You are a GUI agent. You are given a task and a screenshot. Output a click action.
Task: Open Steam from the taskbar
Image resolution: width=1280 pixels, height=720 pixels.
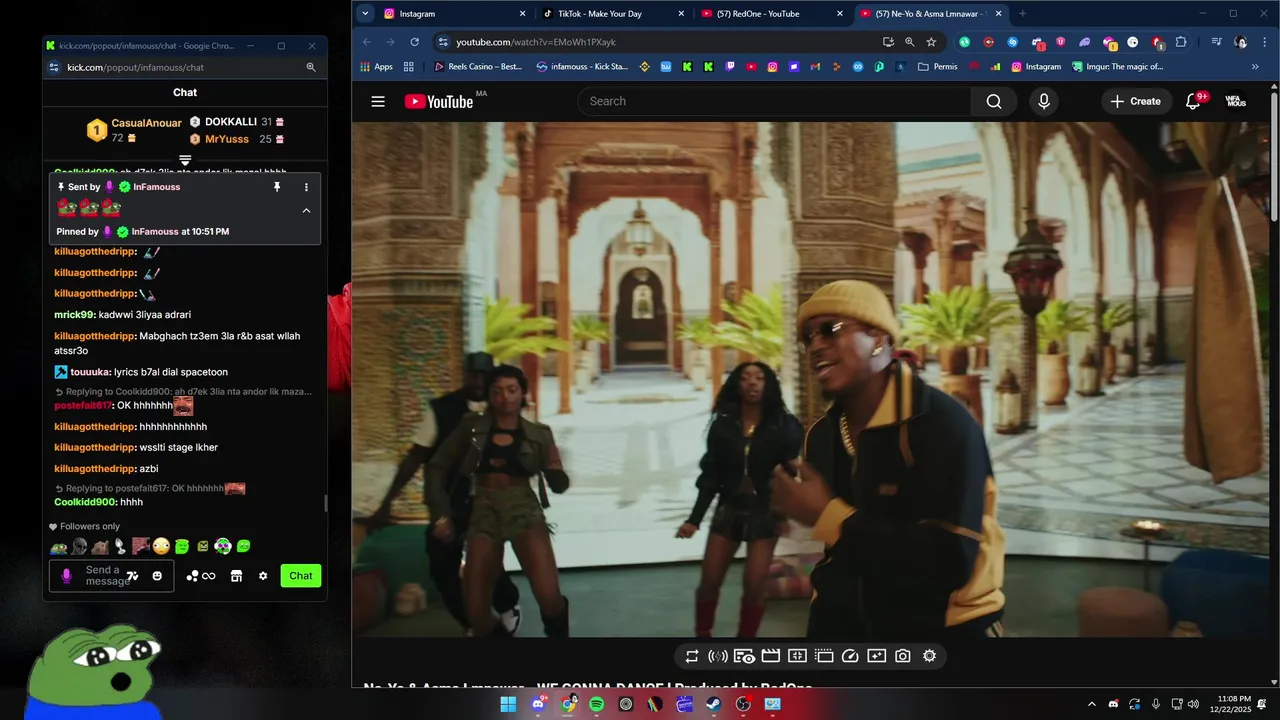coord(713,704)
